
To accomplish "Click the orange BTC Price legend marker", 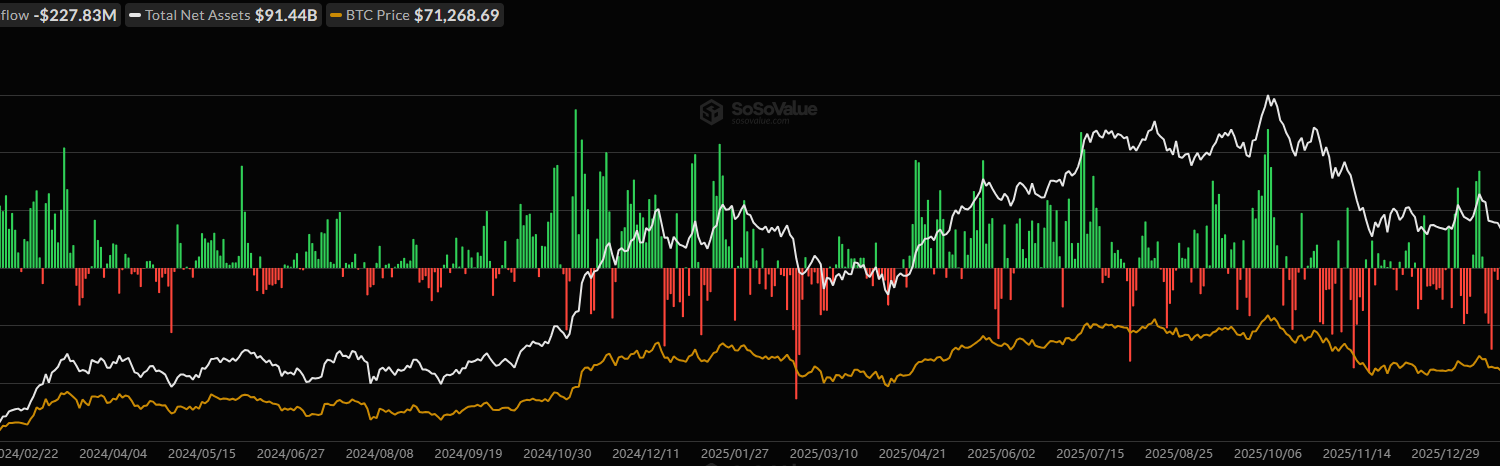I will click(x=337, y=15).
